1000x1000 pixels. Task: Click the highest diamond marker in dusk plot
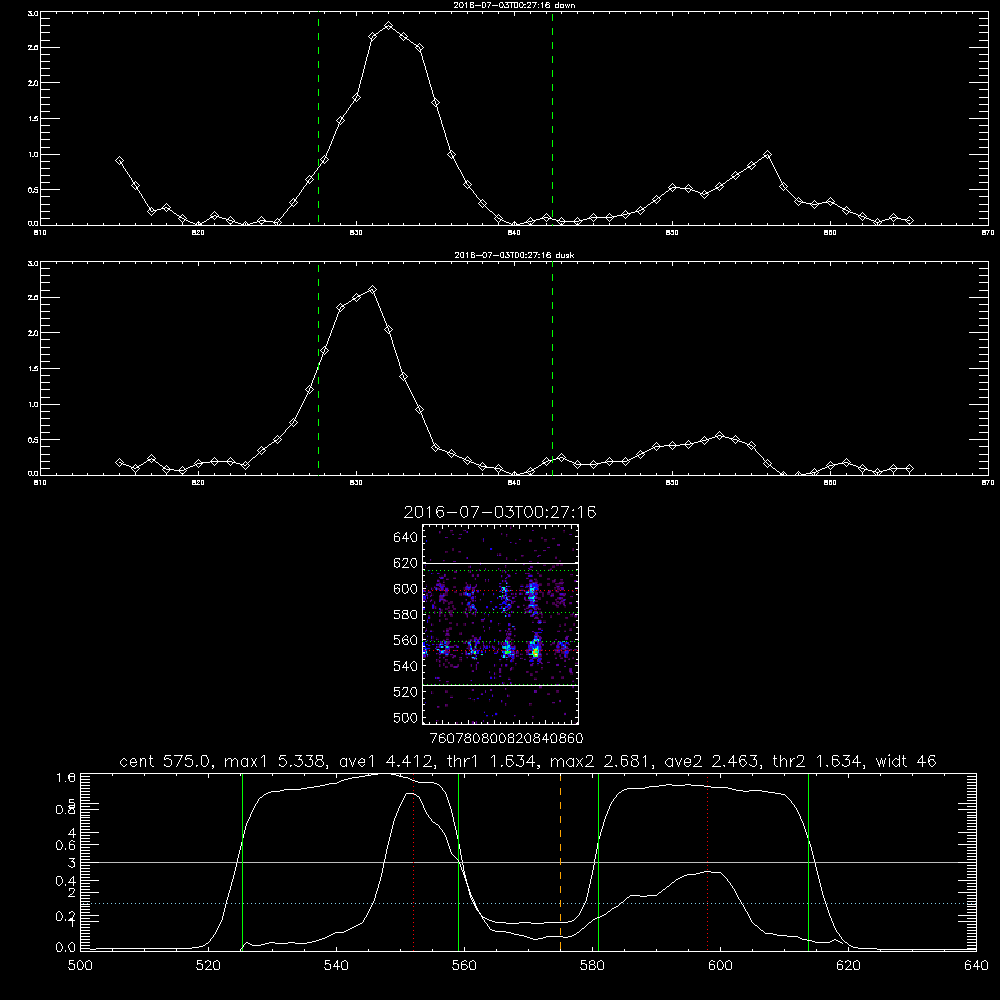click(x=372, y=290)
